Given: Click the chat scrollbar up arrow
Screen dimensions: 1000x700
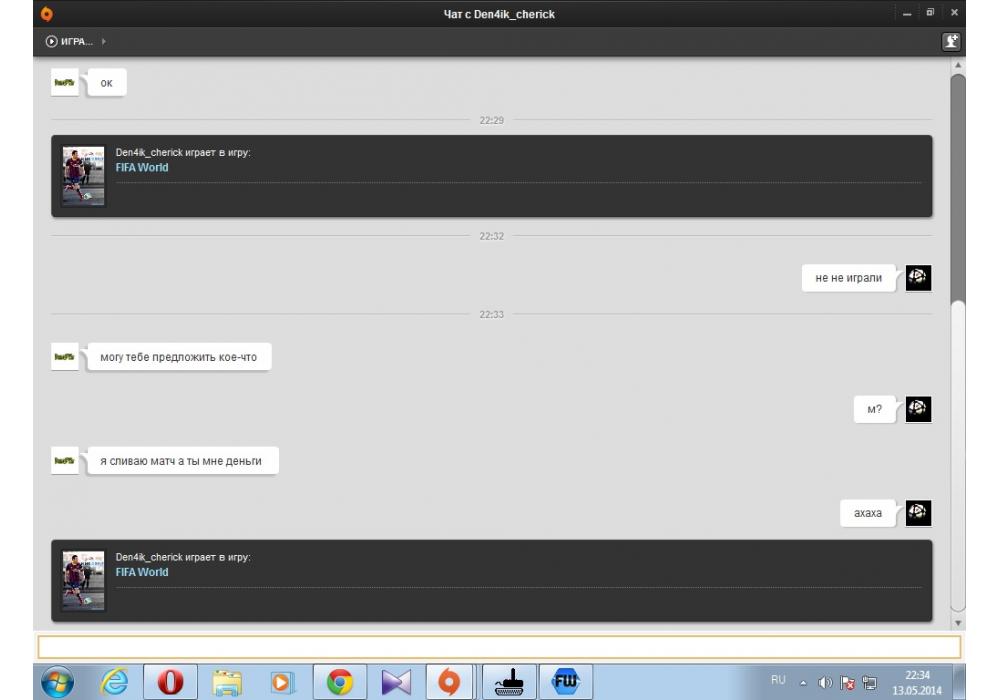Looking at the screenshot, I should 958,66.
